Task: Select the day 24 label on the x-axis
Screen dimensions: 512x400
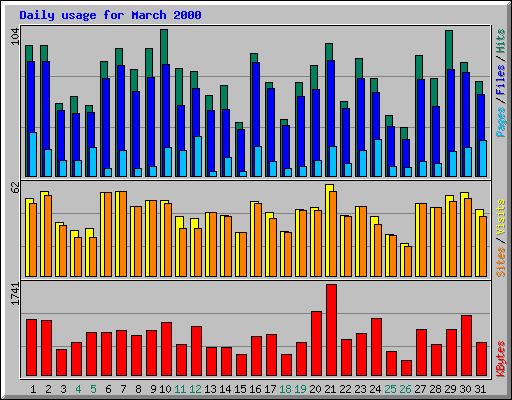Action: [375, 389]
